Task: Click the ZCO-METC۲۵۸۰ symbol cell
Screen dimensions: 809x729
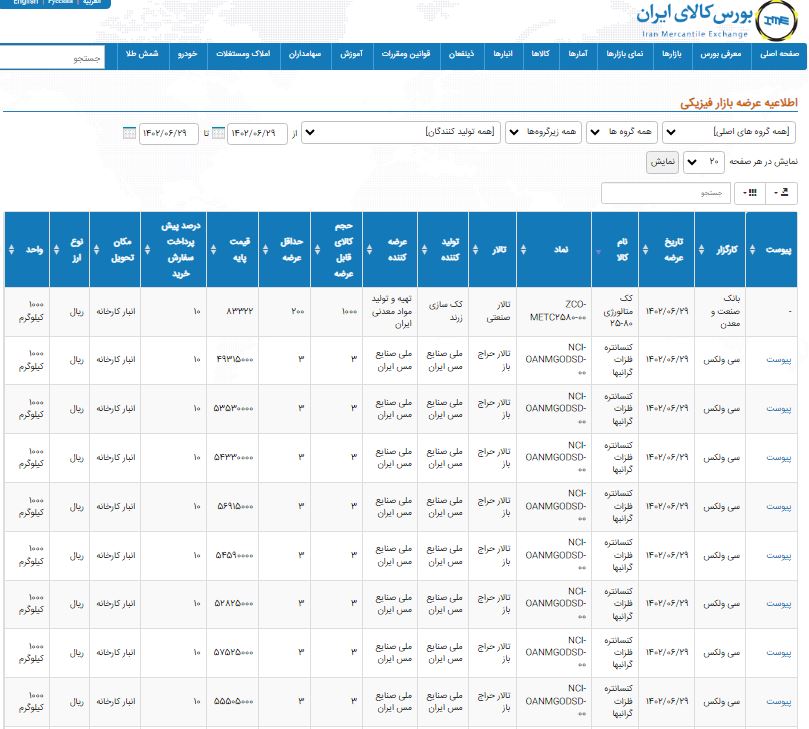Action: click(x=554, y=311)
